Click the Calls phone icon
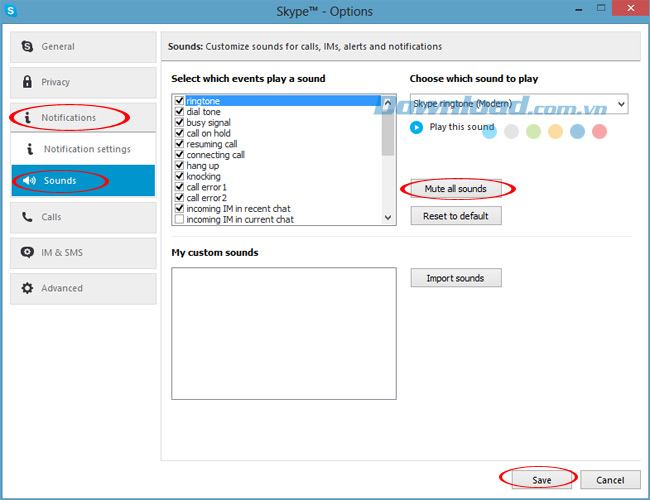The width and height of the screenshot is (650, 500). click(27, 216)
